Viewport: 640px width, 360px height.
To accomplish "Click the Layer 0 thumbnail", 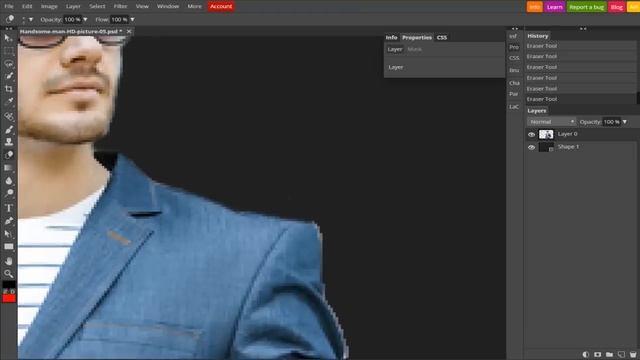I will 546,134.
